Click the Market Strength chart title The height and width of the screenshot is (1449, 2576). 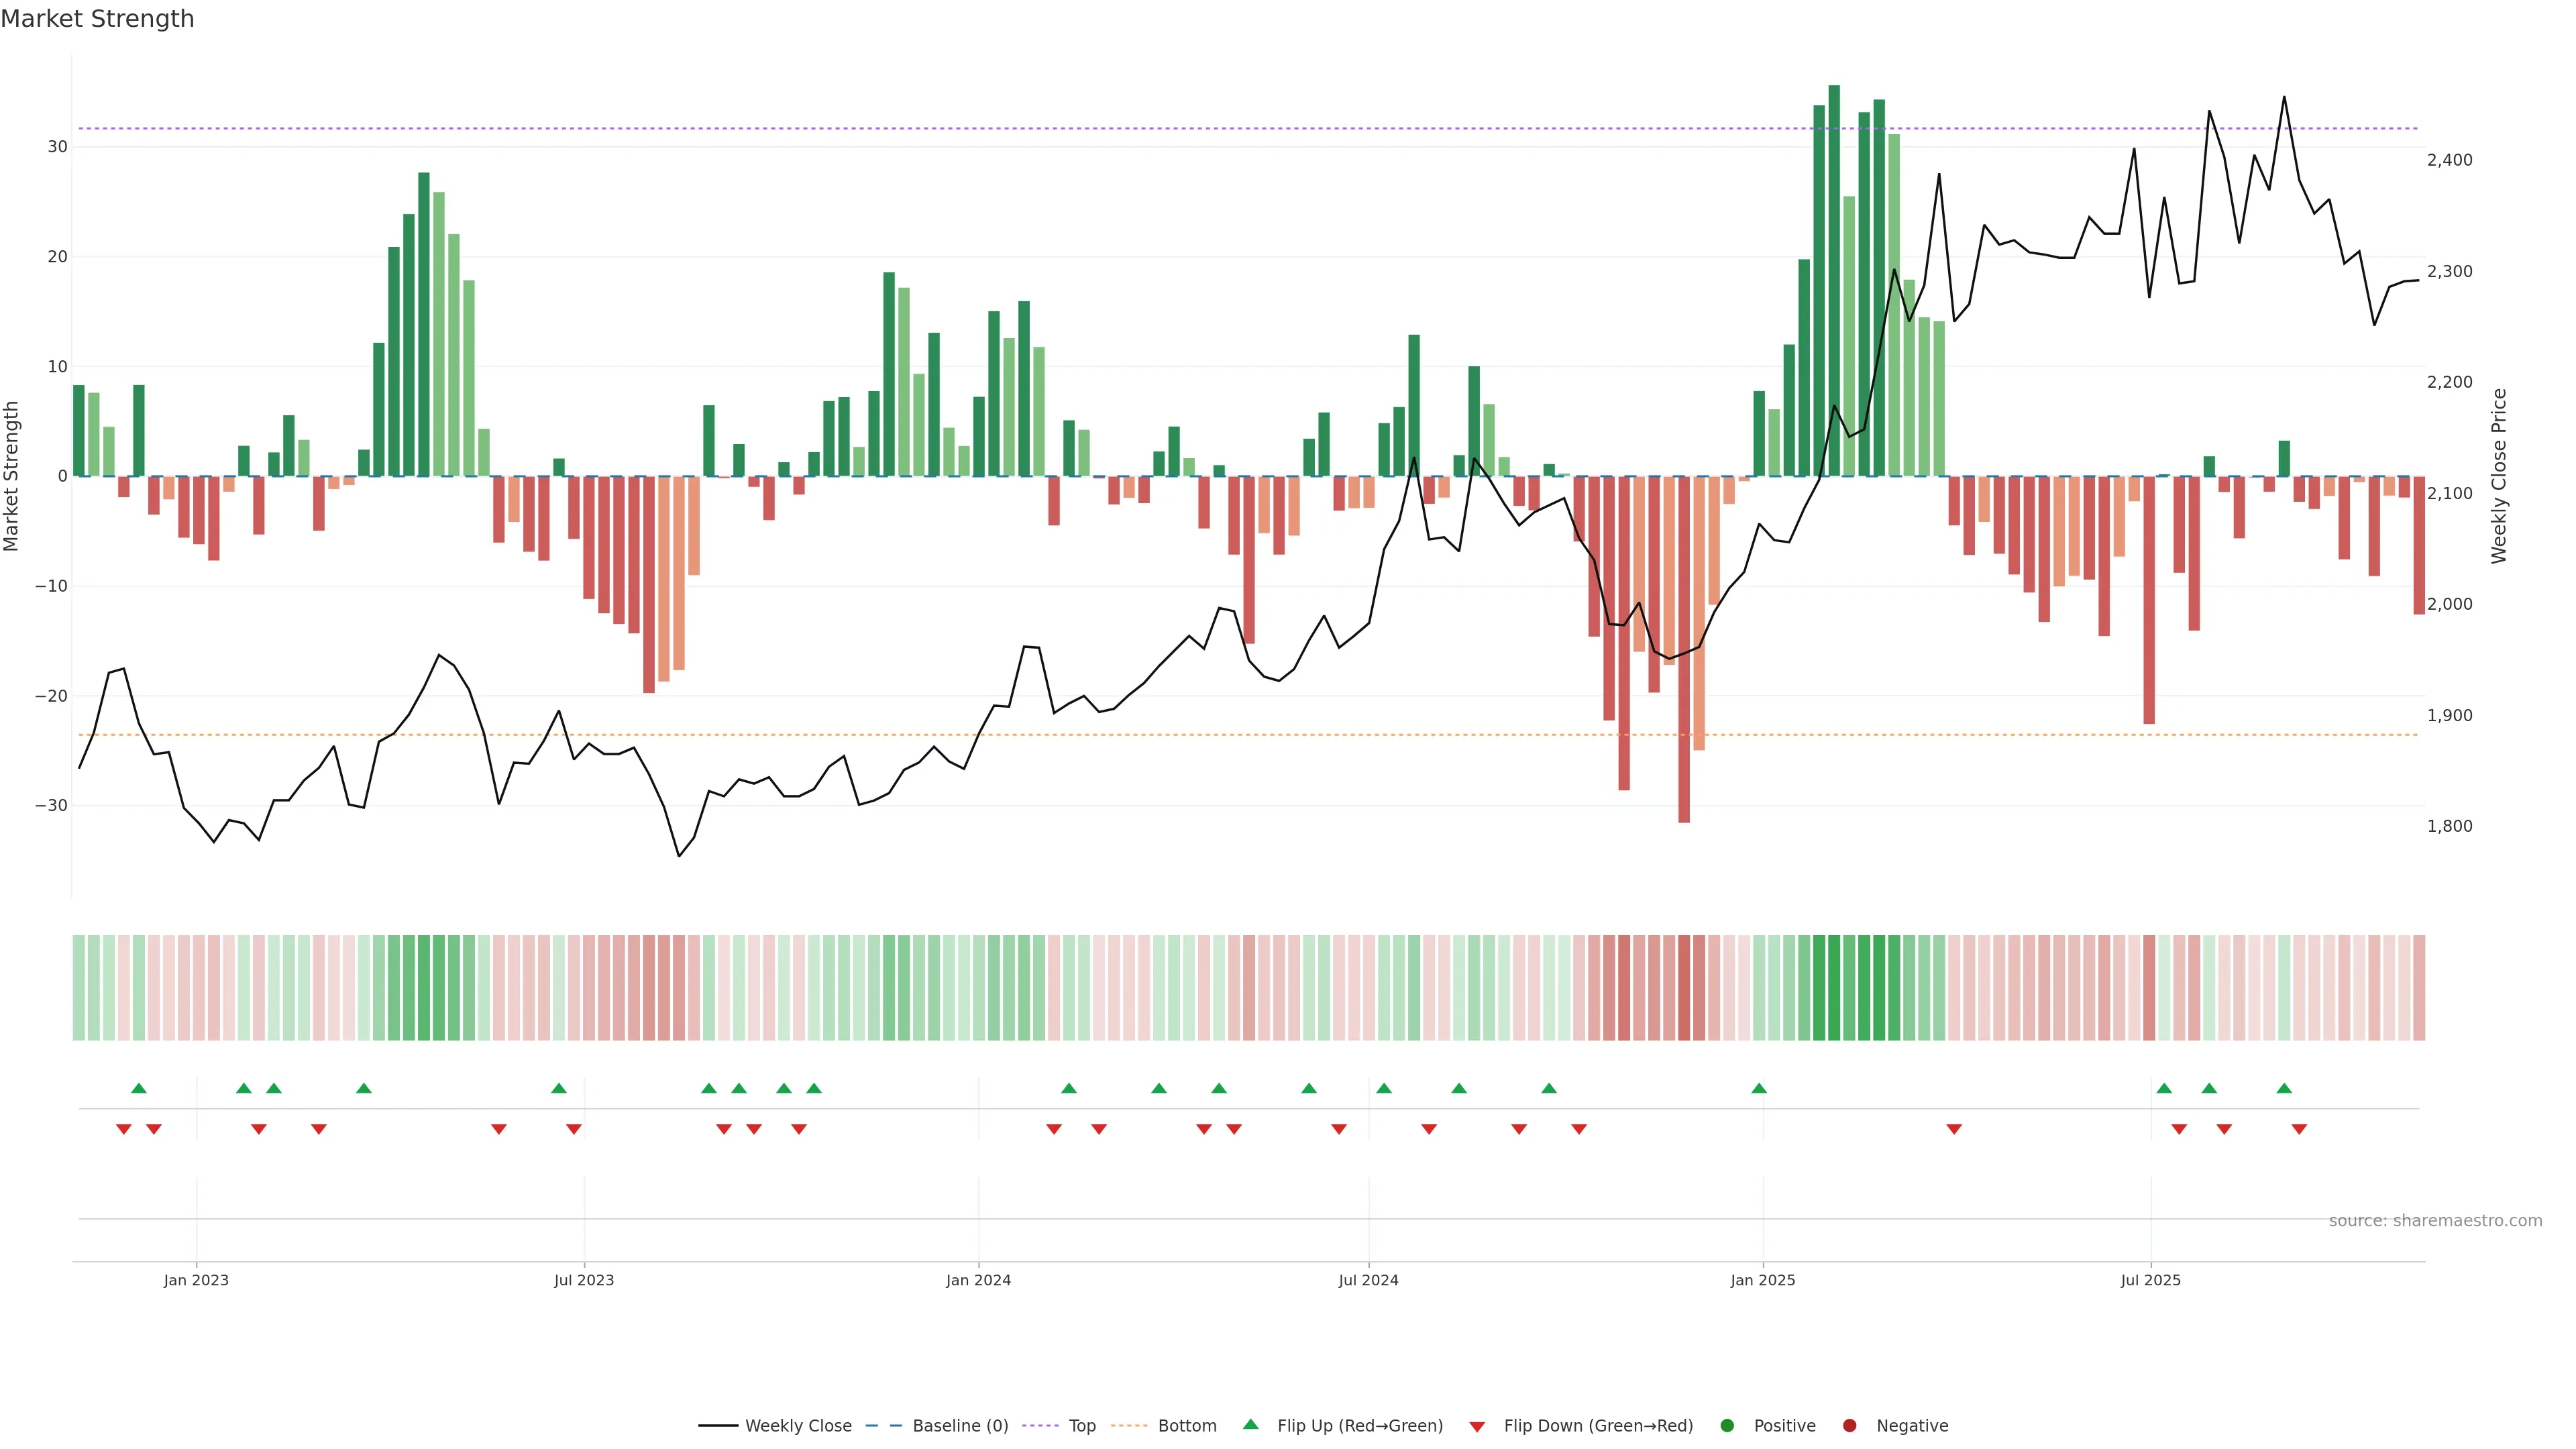[97, 19]
